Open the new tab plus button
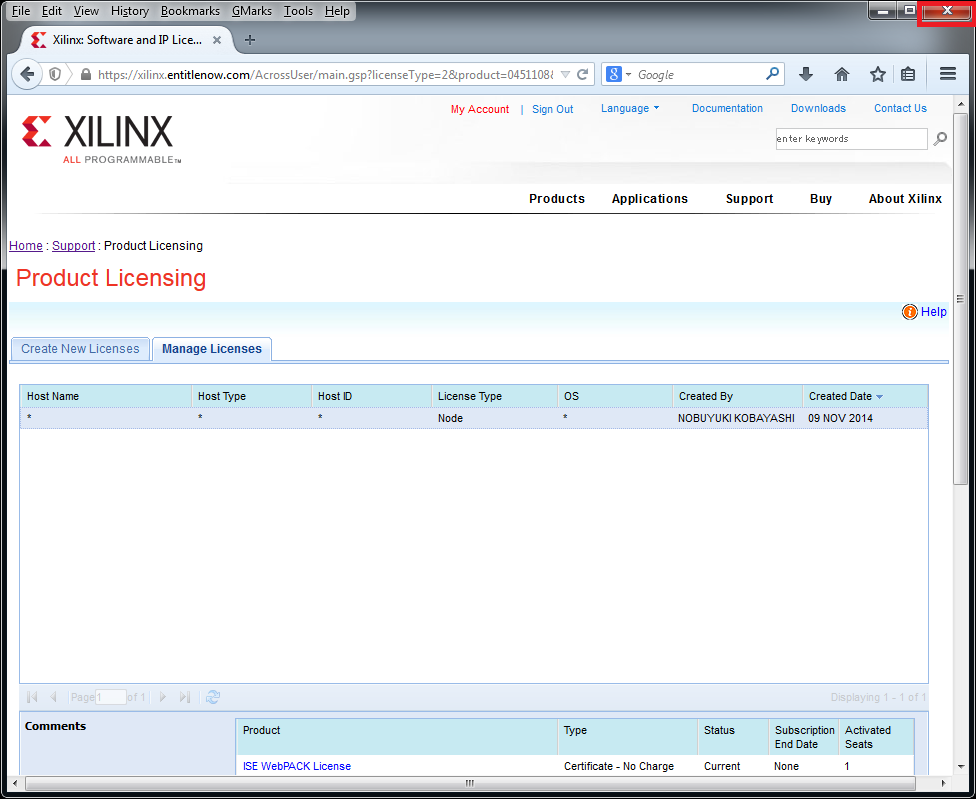The width and height of the screenshot is (976, 799). coord(250,40)
